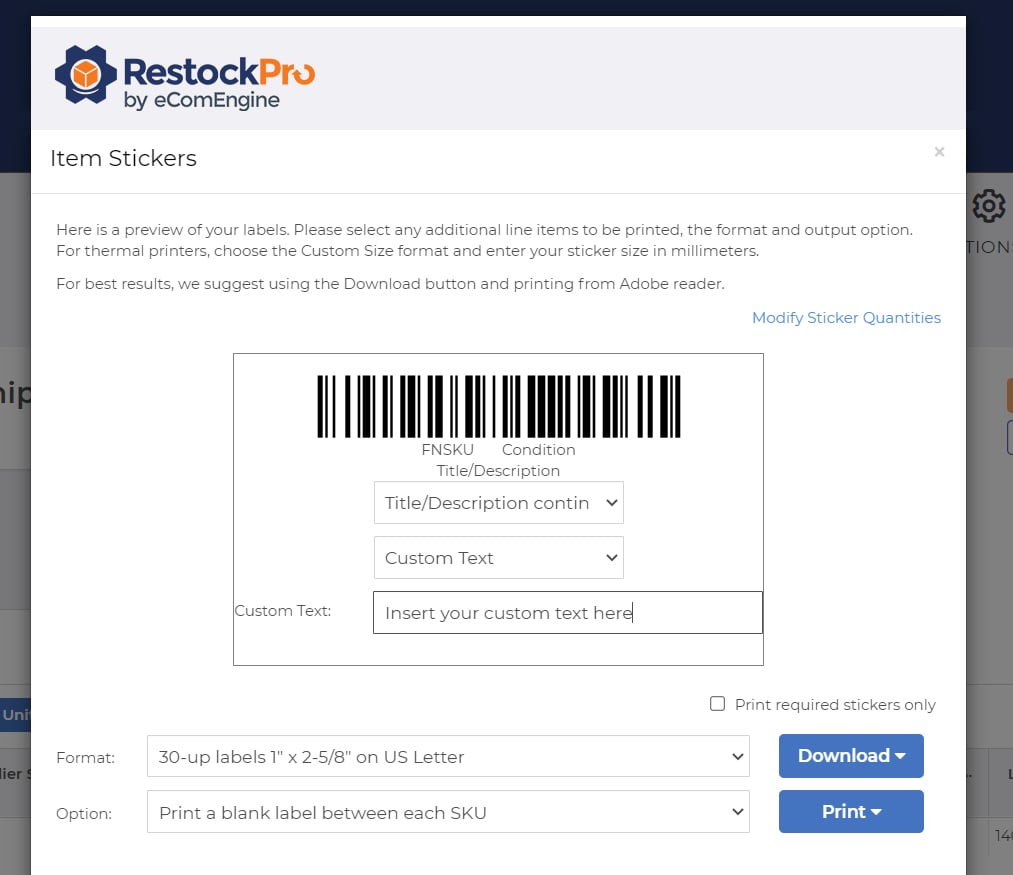Click the Condition label under the barcode
The width and height of the screenshot is (1013, 875).
pos(538,449)
